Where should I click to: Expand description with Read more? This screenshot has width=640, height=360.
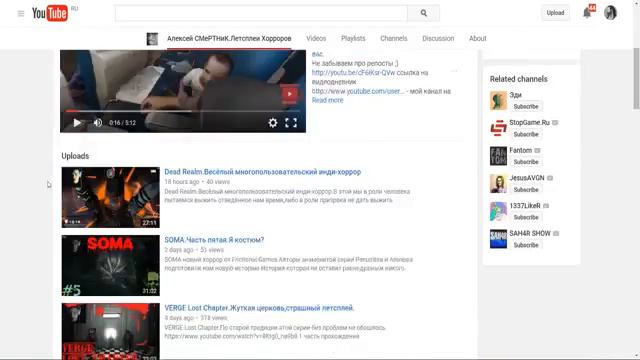327,100
